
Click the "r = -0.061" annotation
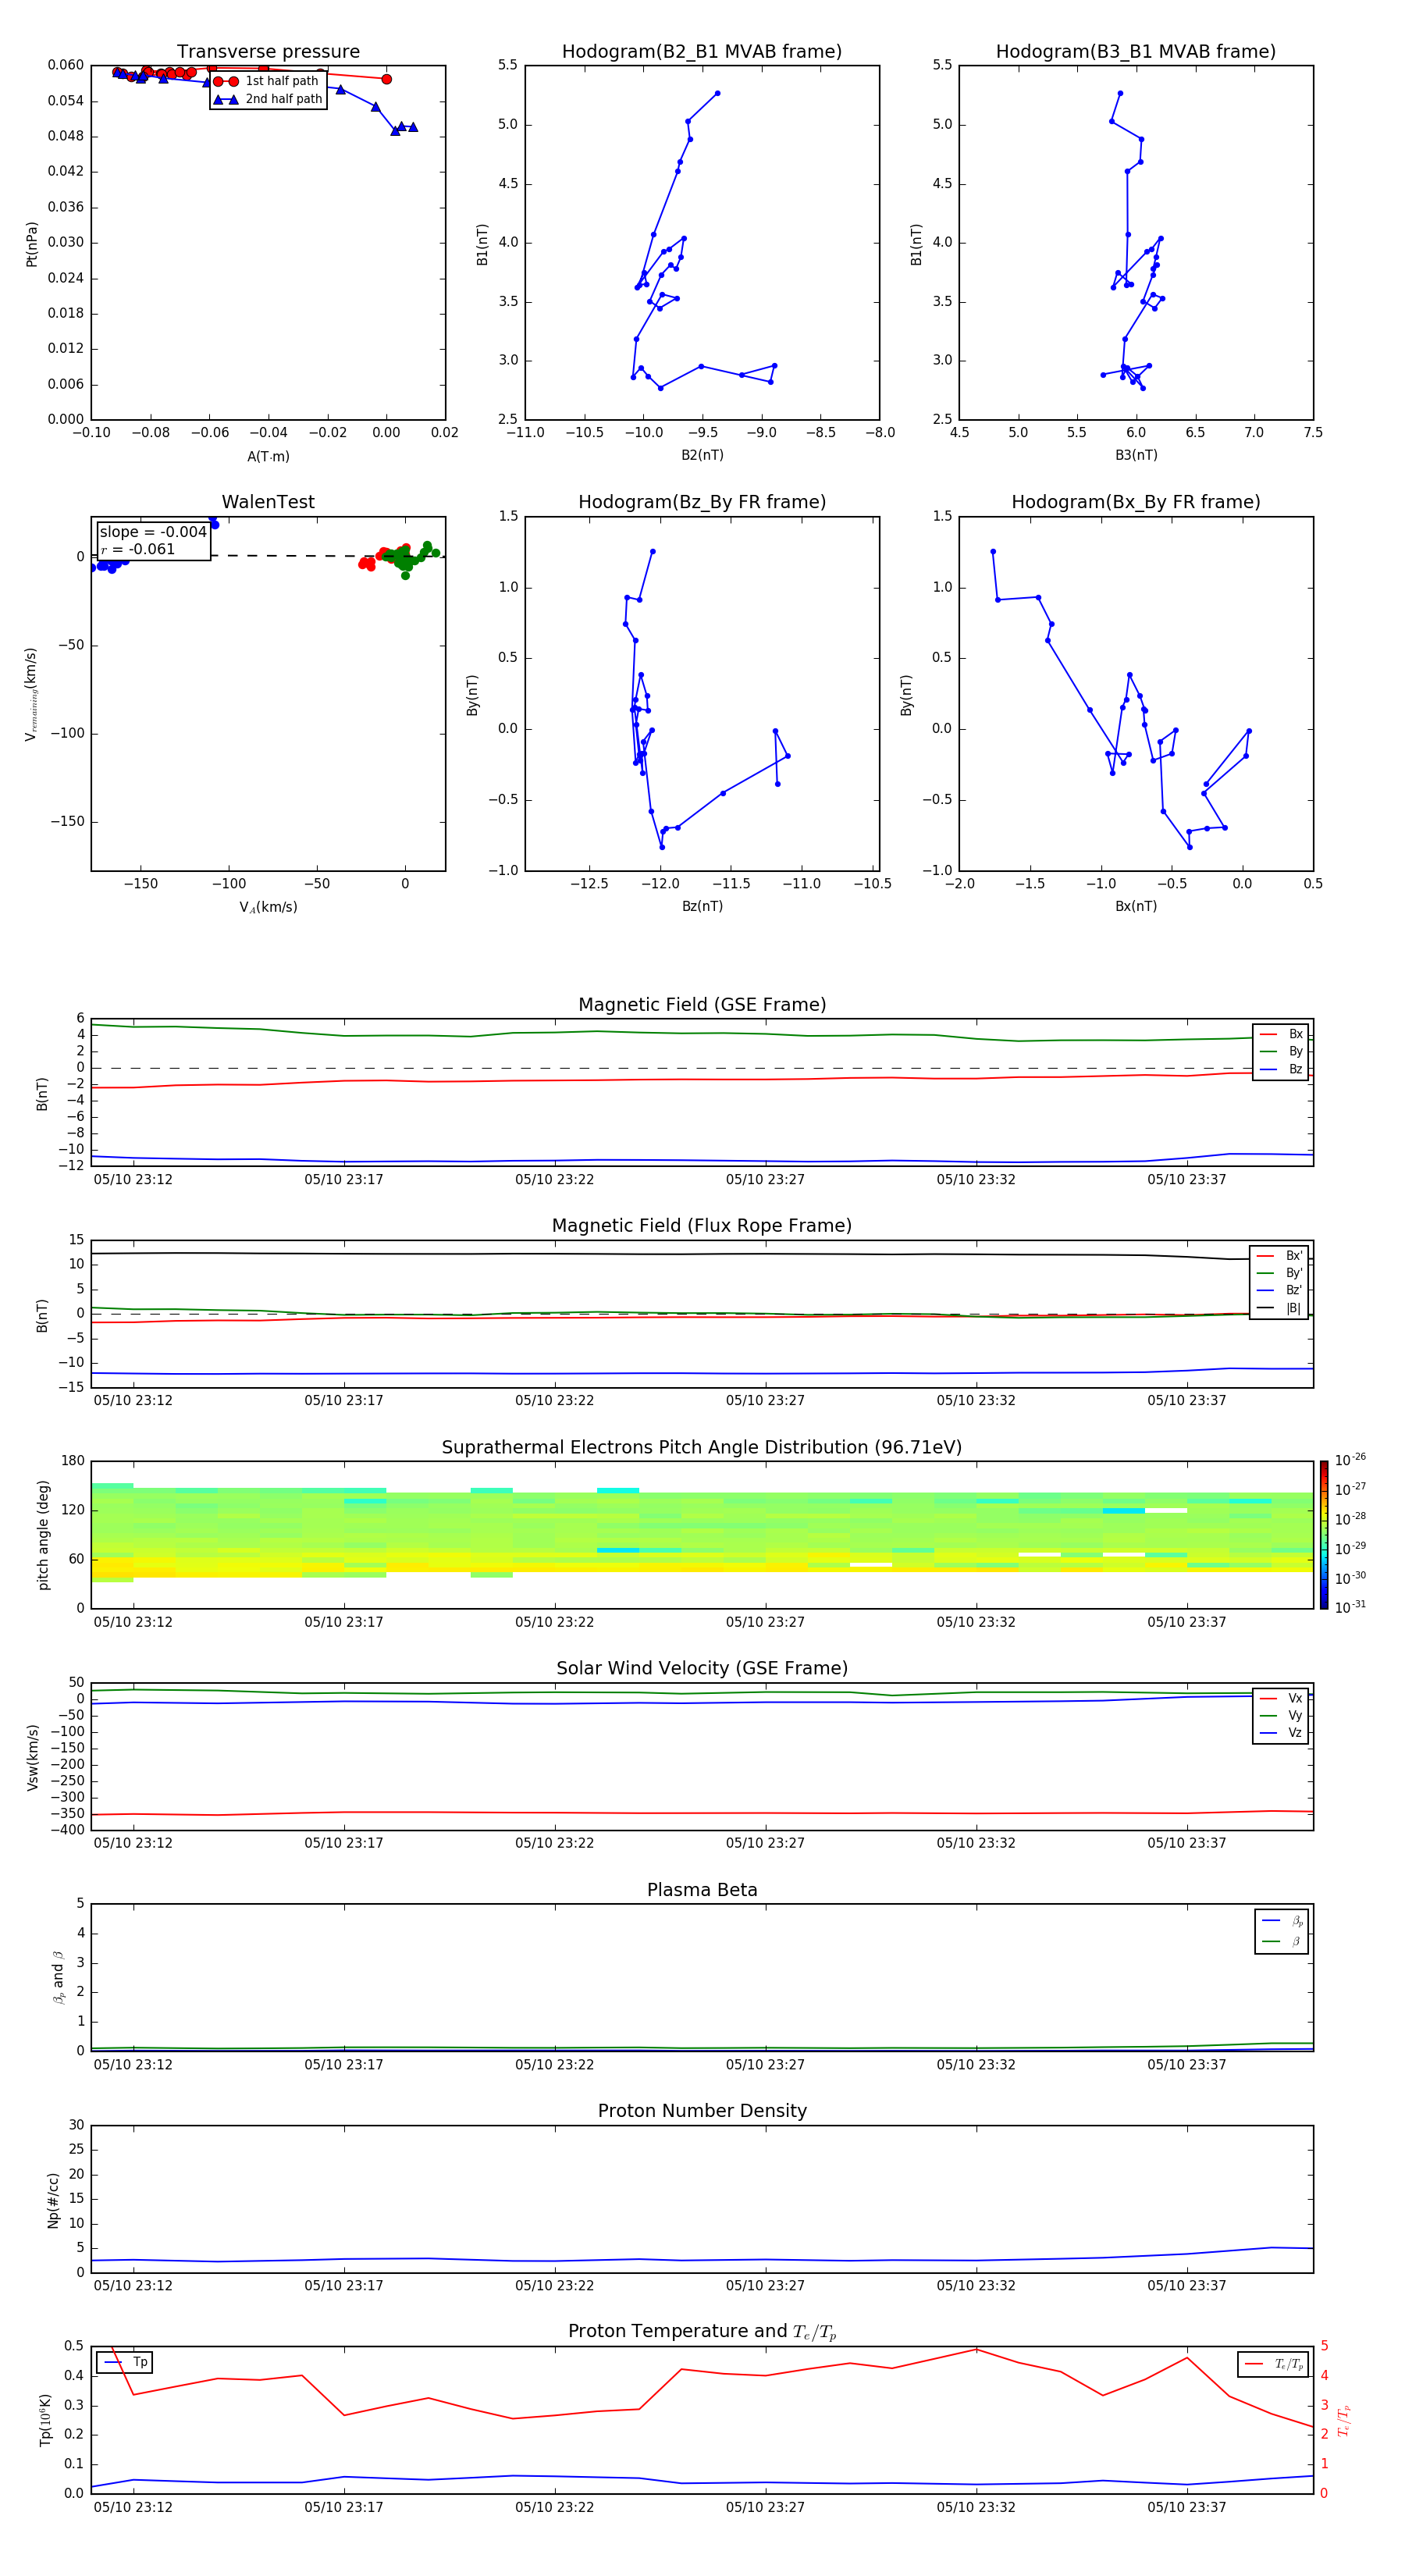point(138,549)
